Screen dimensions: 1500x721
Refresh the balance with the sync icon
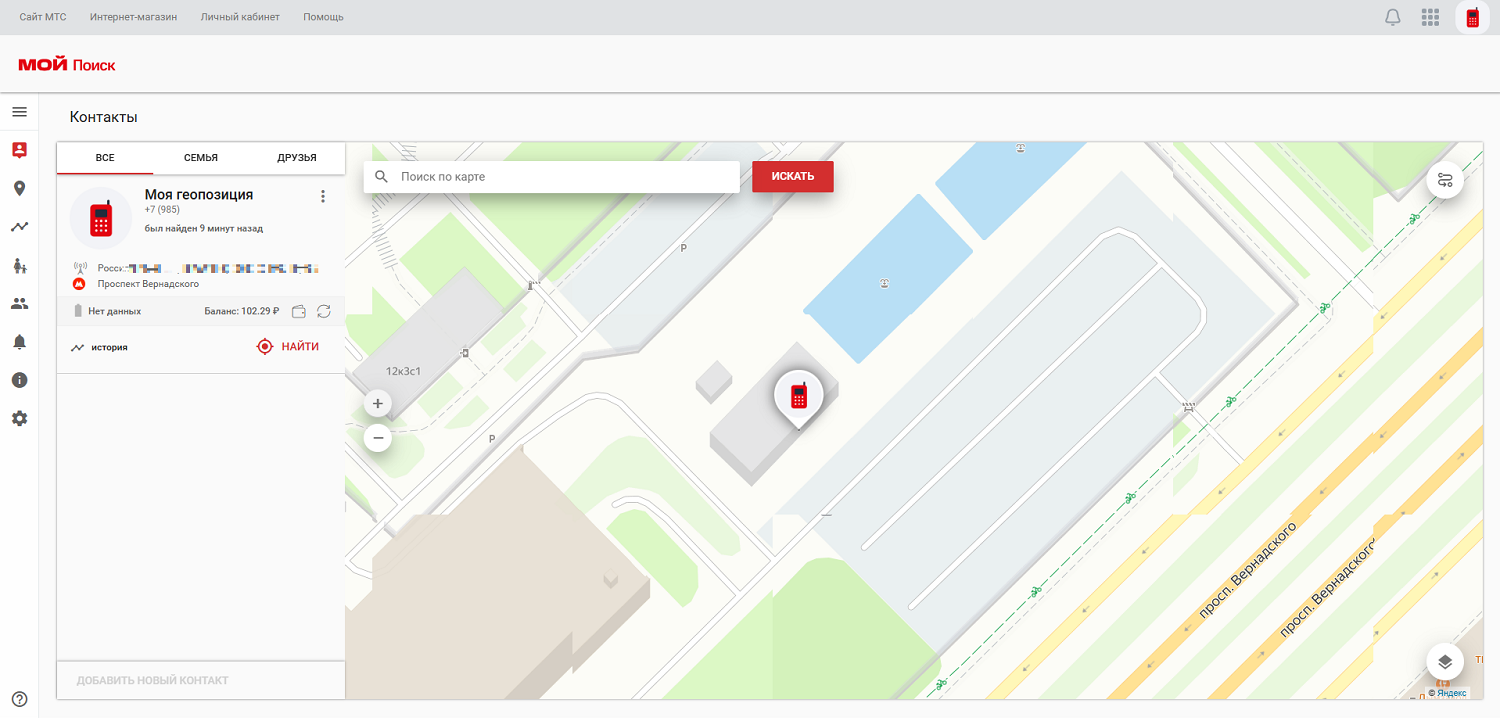point(324,312)
